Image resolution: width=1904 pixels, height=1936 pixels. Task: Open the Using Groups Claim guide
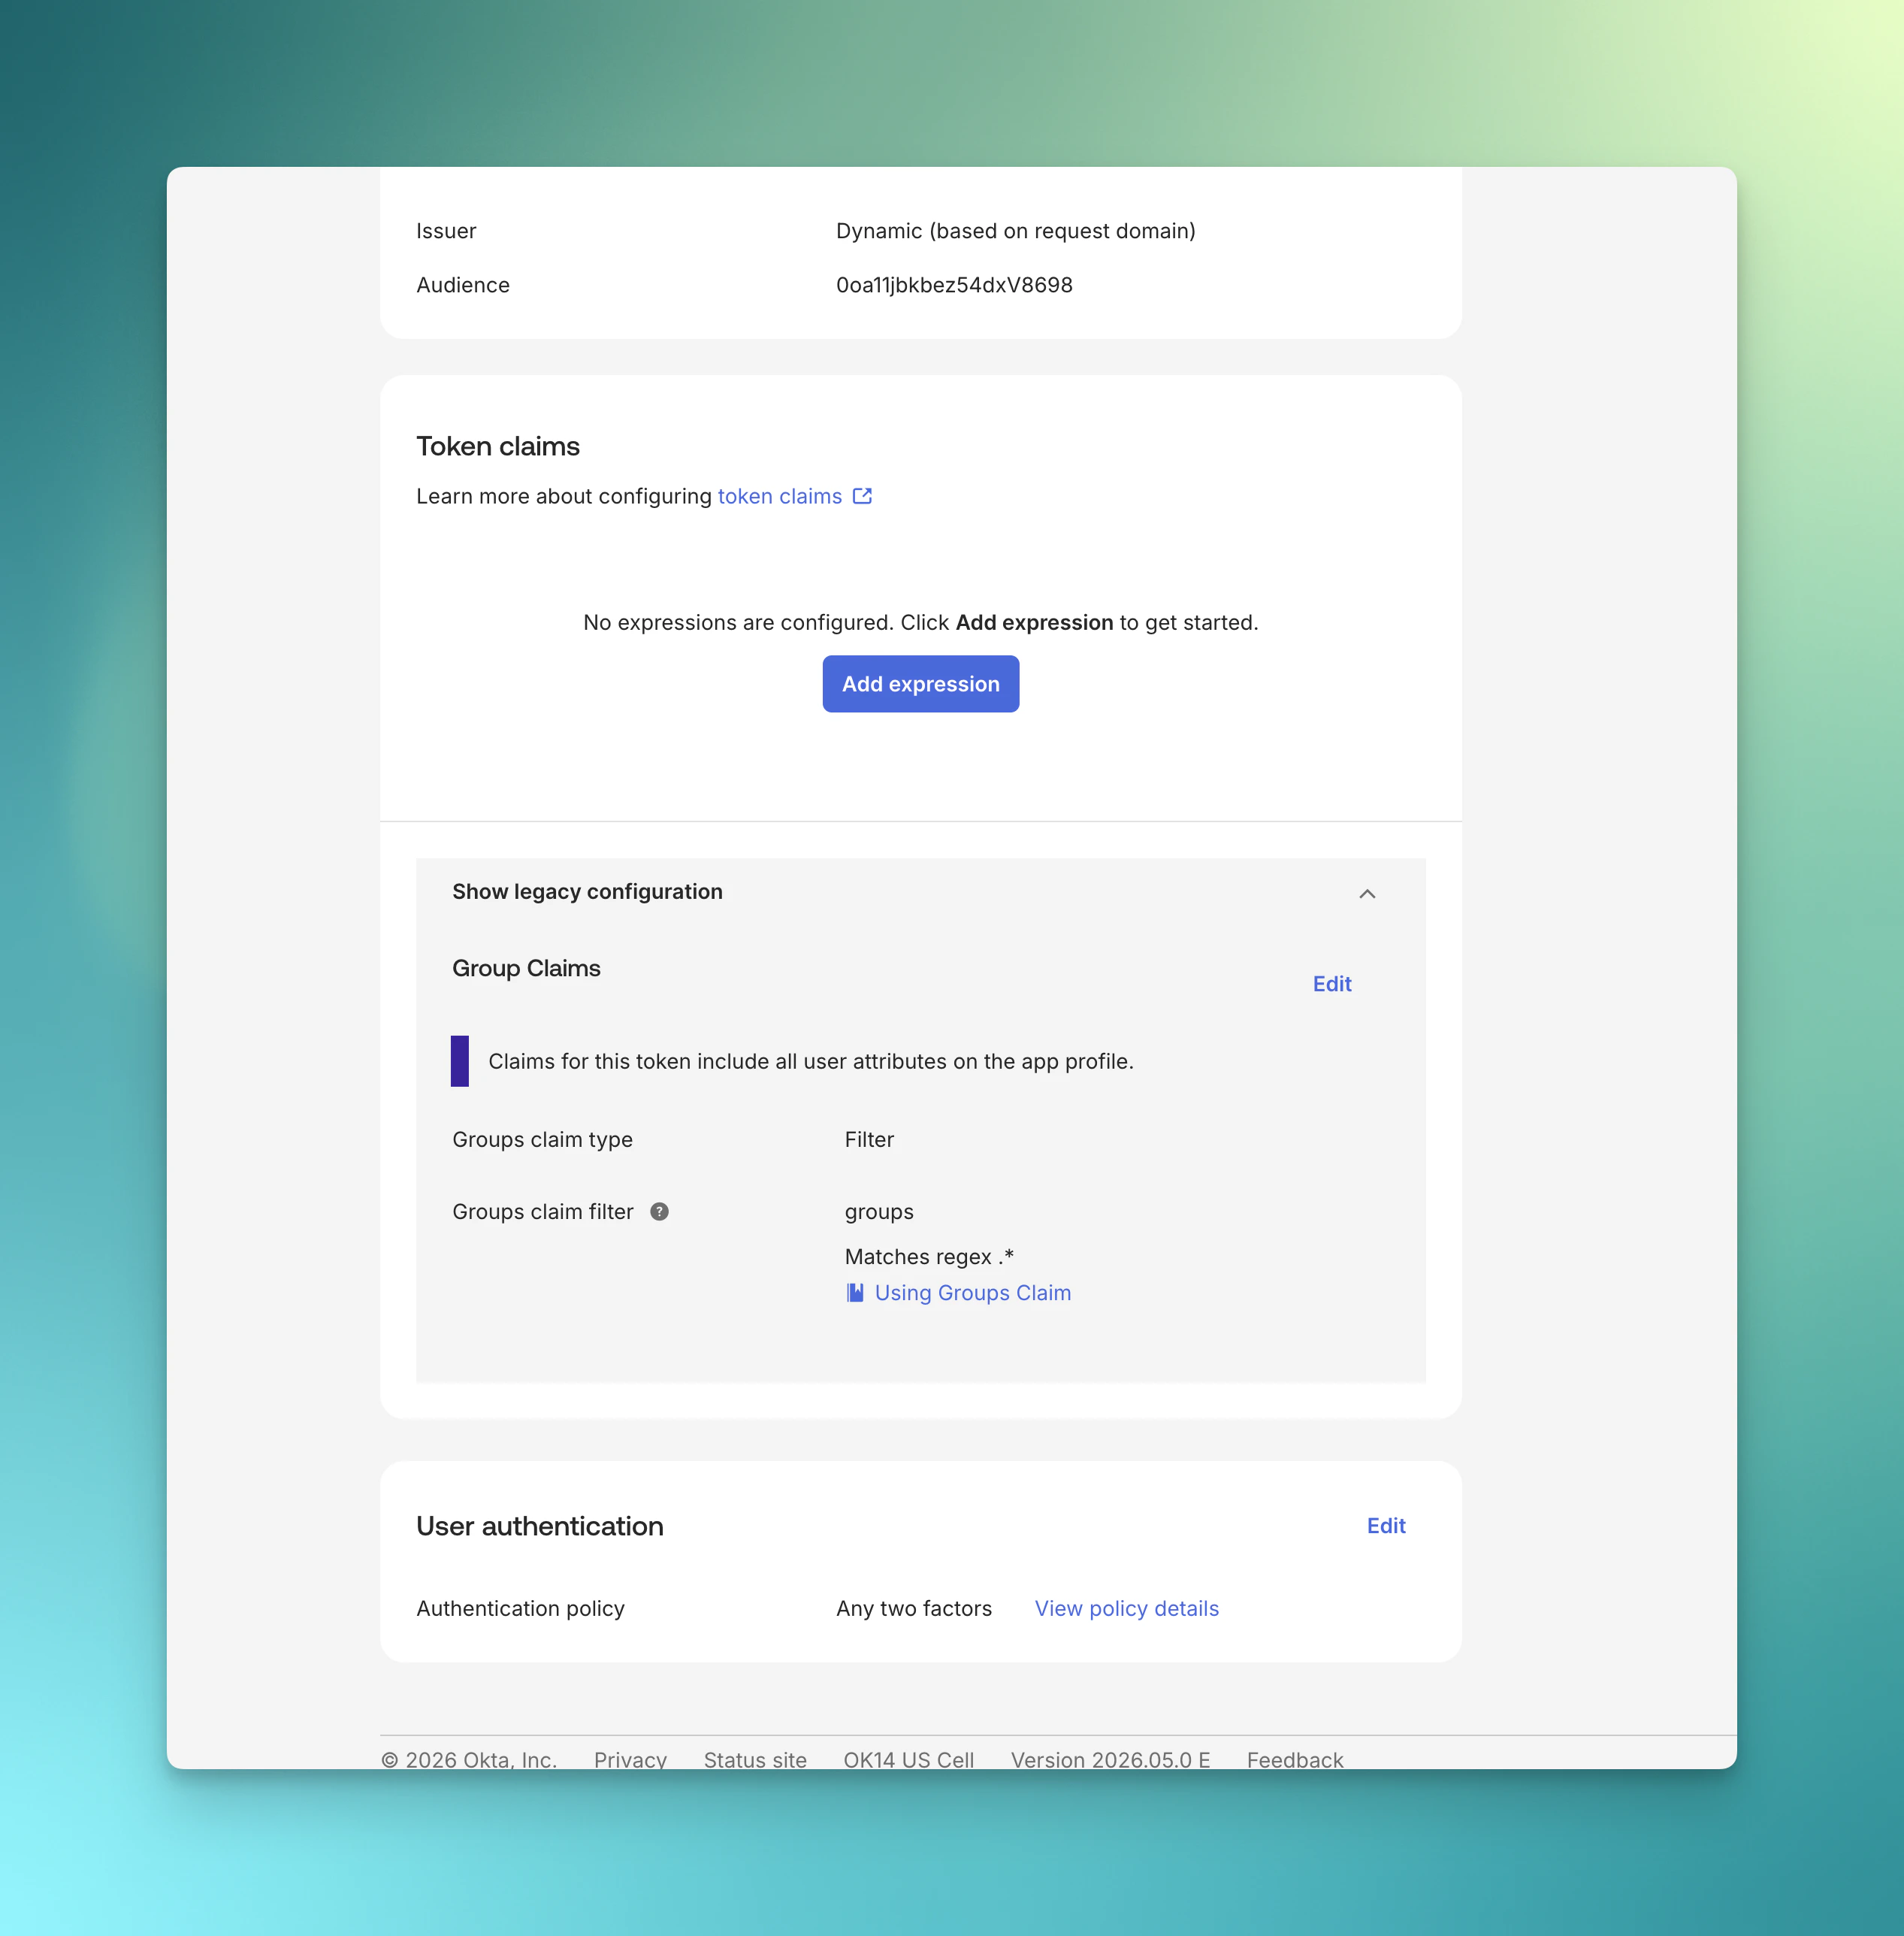[x=972, y=1293]
